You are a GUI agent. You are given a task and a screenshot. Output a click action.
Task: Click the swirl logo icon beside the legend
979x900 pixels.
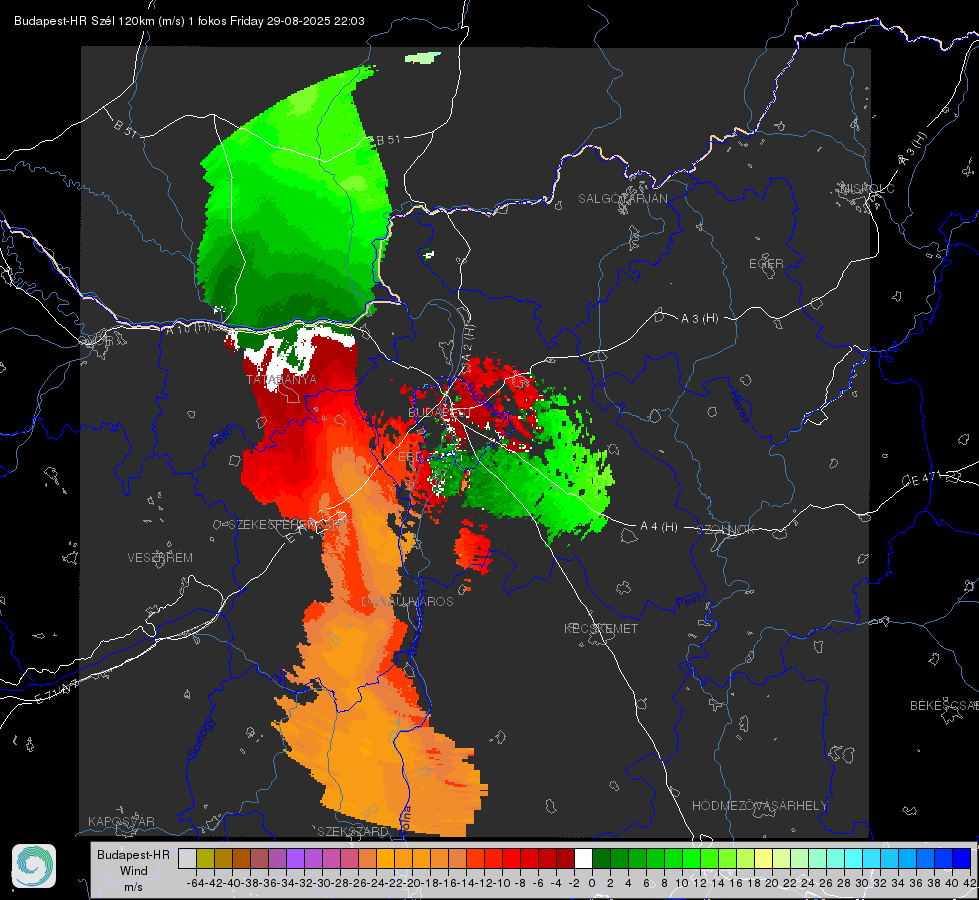coord(34,866)
